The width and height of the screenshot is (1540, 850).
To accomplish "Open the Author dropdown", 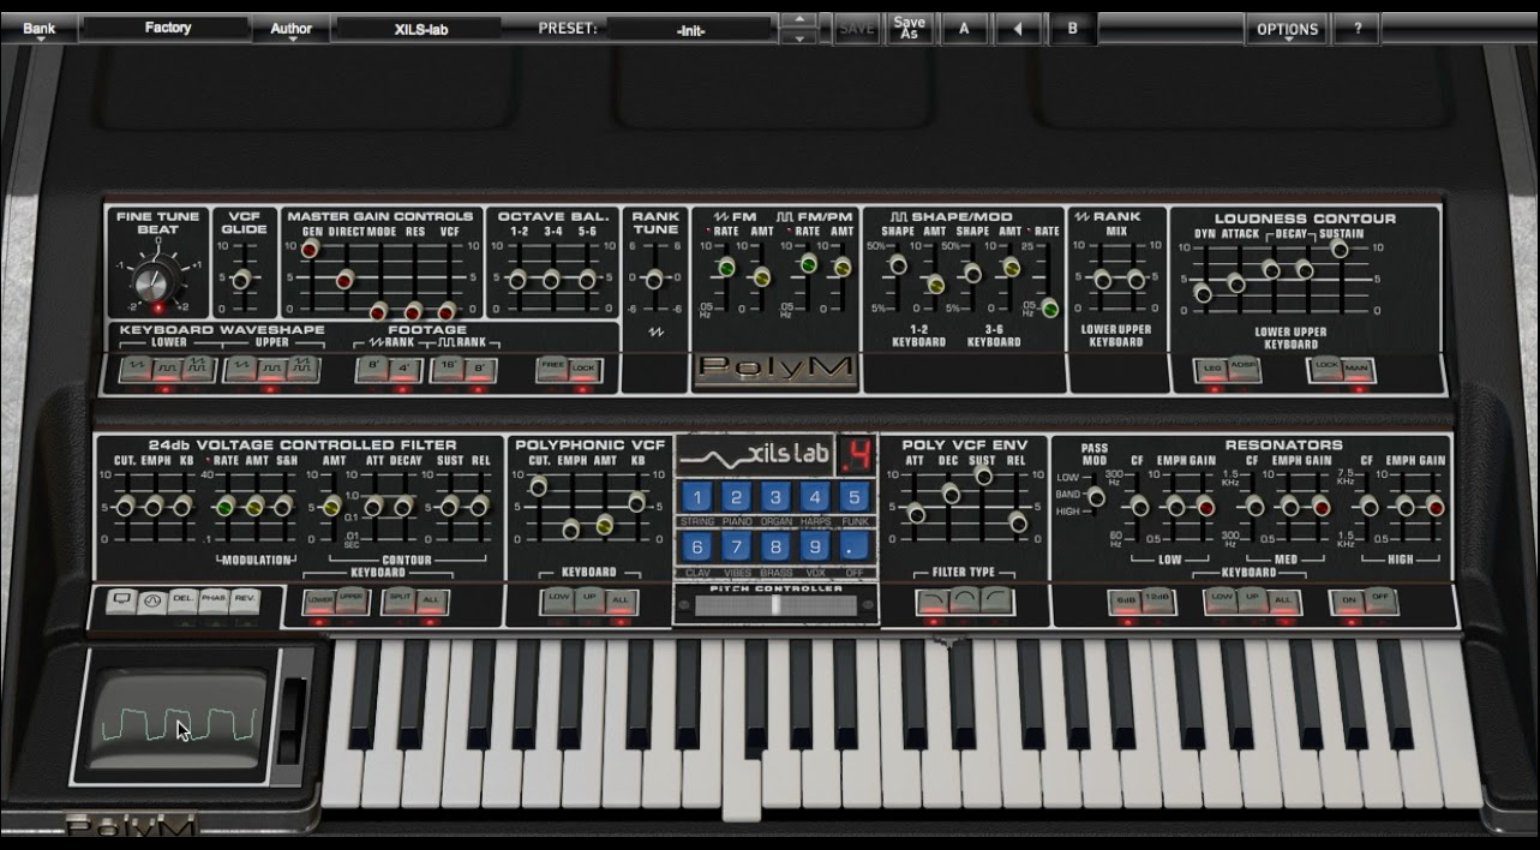I will coord(291,29).
